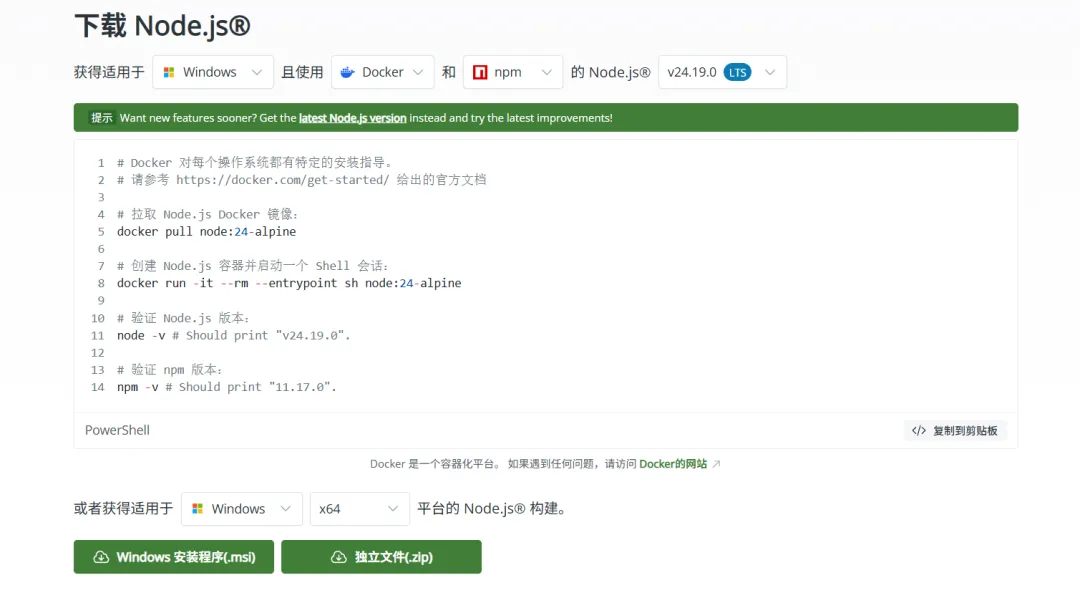
Task: Open the x64 architecture dropdown
Action: (360, 509)
